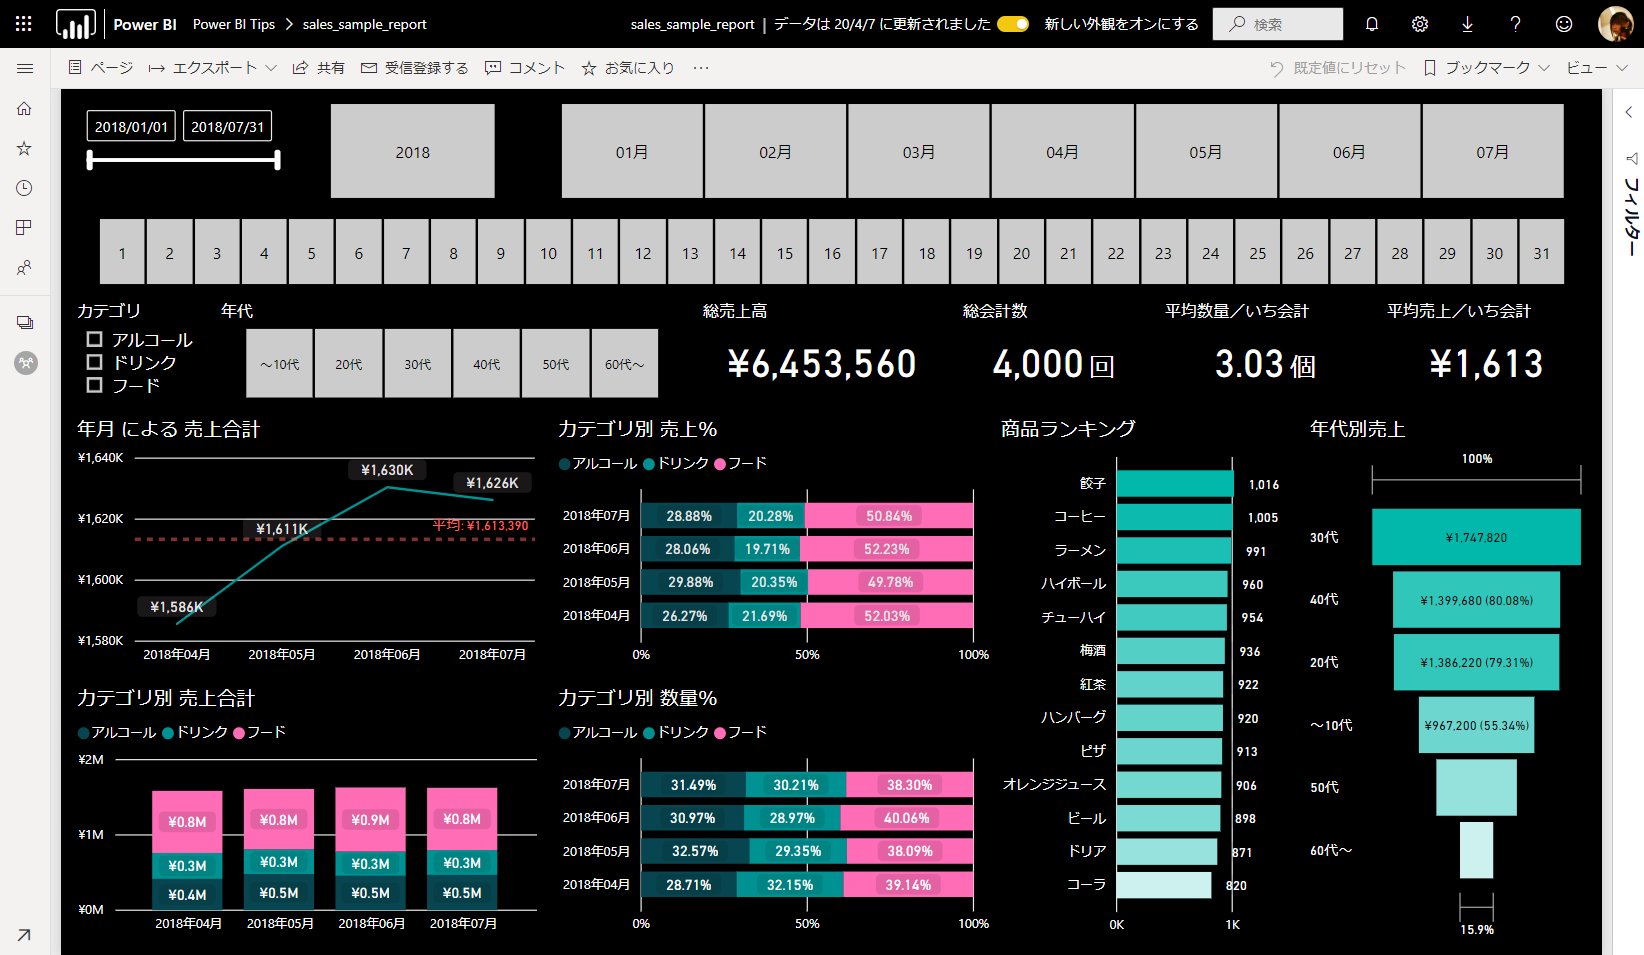Screen dimensions: 1644x955
Task: Click the download arrow icon
Action: tap(1467, 24)
